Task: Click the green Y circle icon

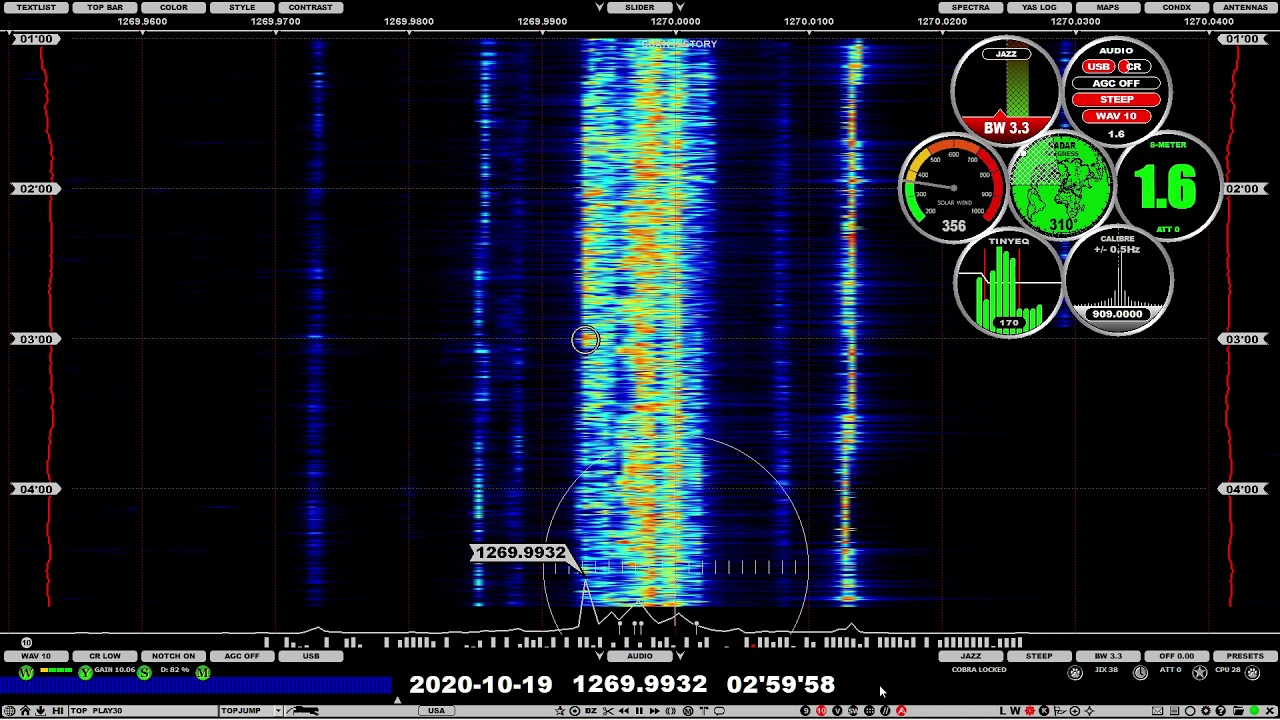Action: [85, 673]
